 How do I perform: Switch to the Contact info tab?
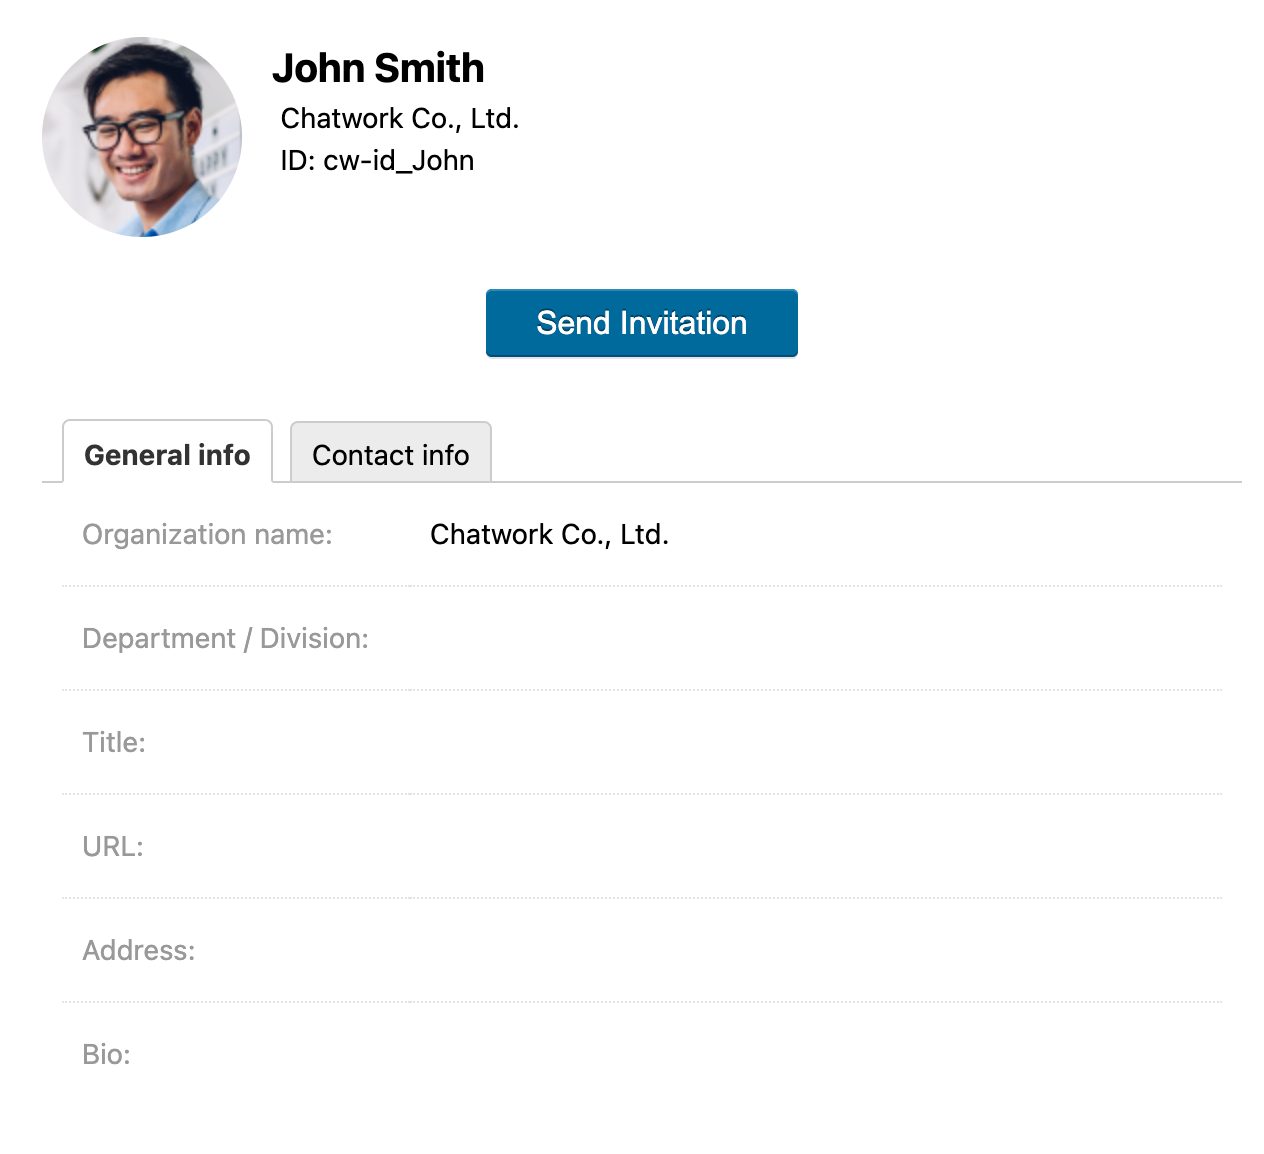click(391, 453)
